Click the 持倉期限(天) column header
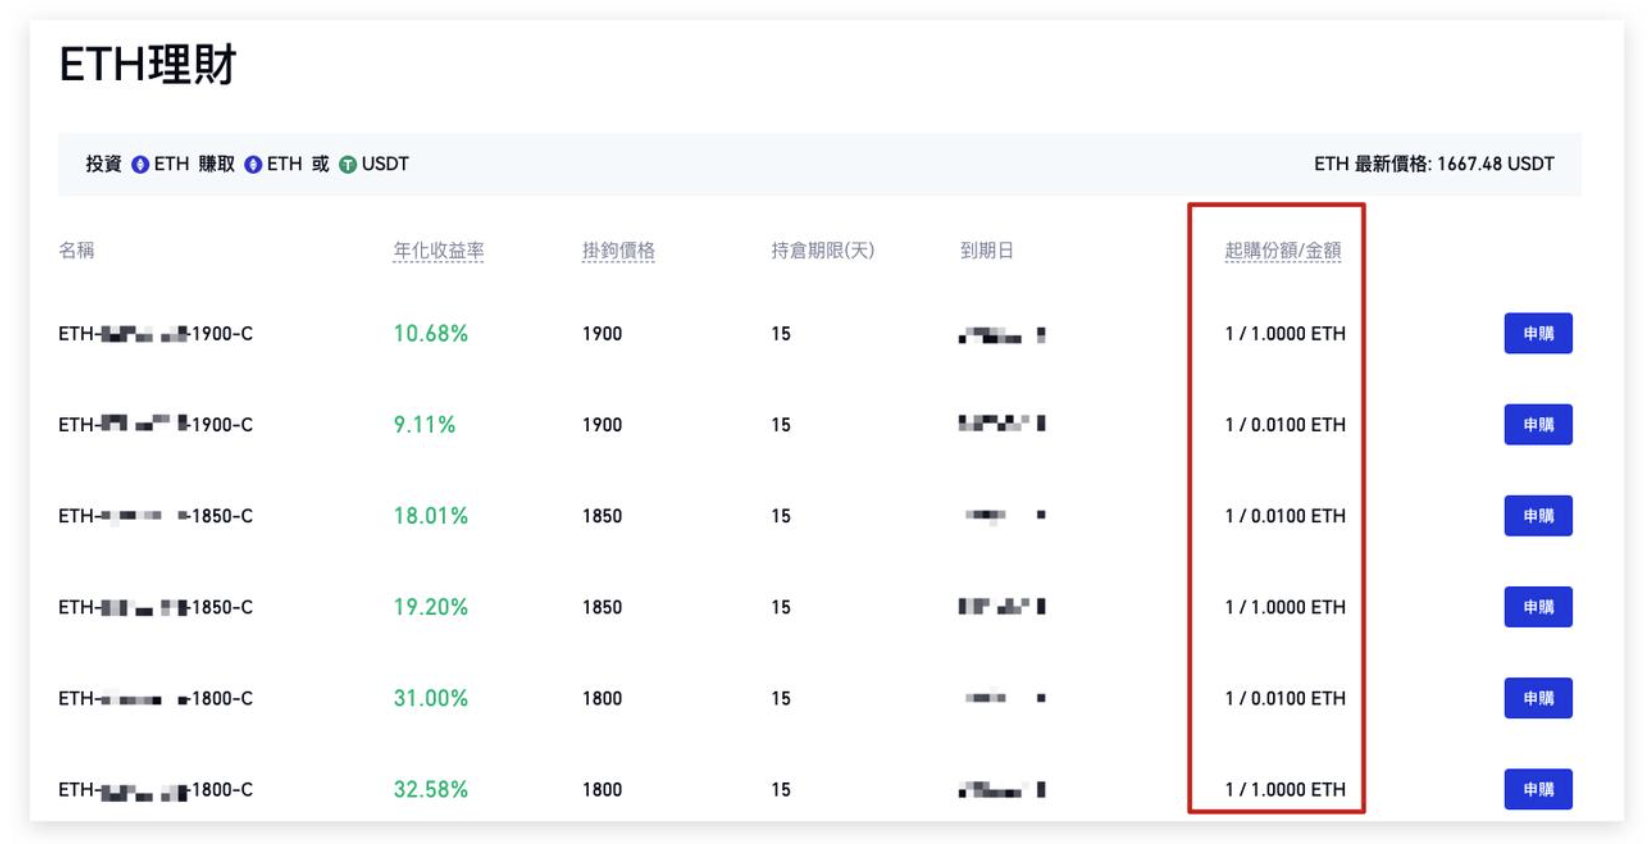1650x844 pixels. [x=823, y=250]
